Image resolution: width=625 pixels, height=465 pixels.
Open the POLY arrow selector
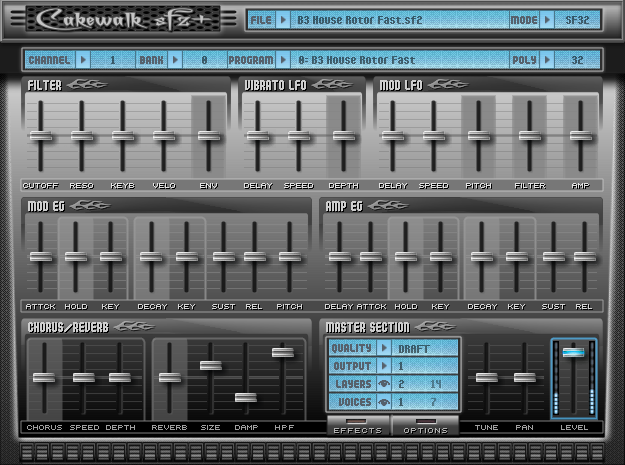coord(547,60)
